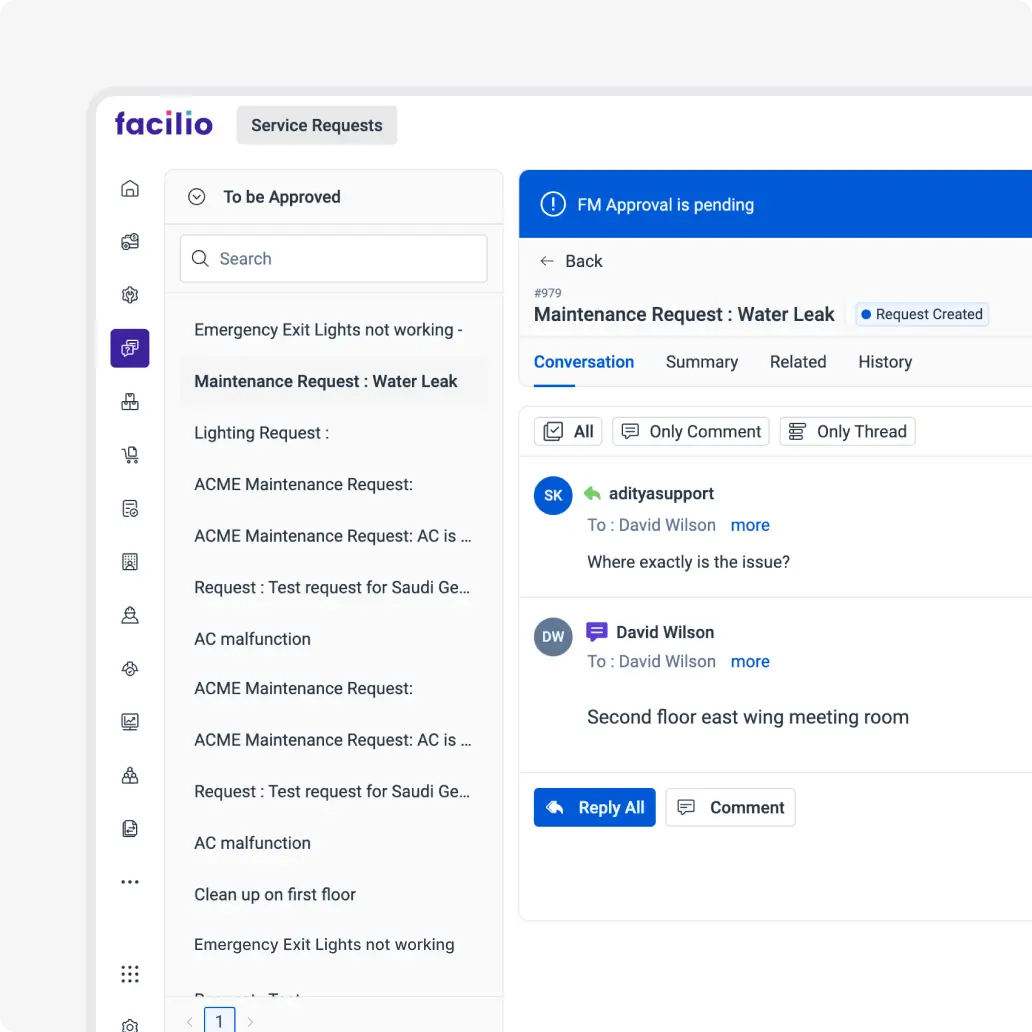Expand the To be Approved list dropdown
Image resolution: width=1032 pixels, height=1032 pixels.
(197, 197)
